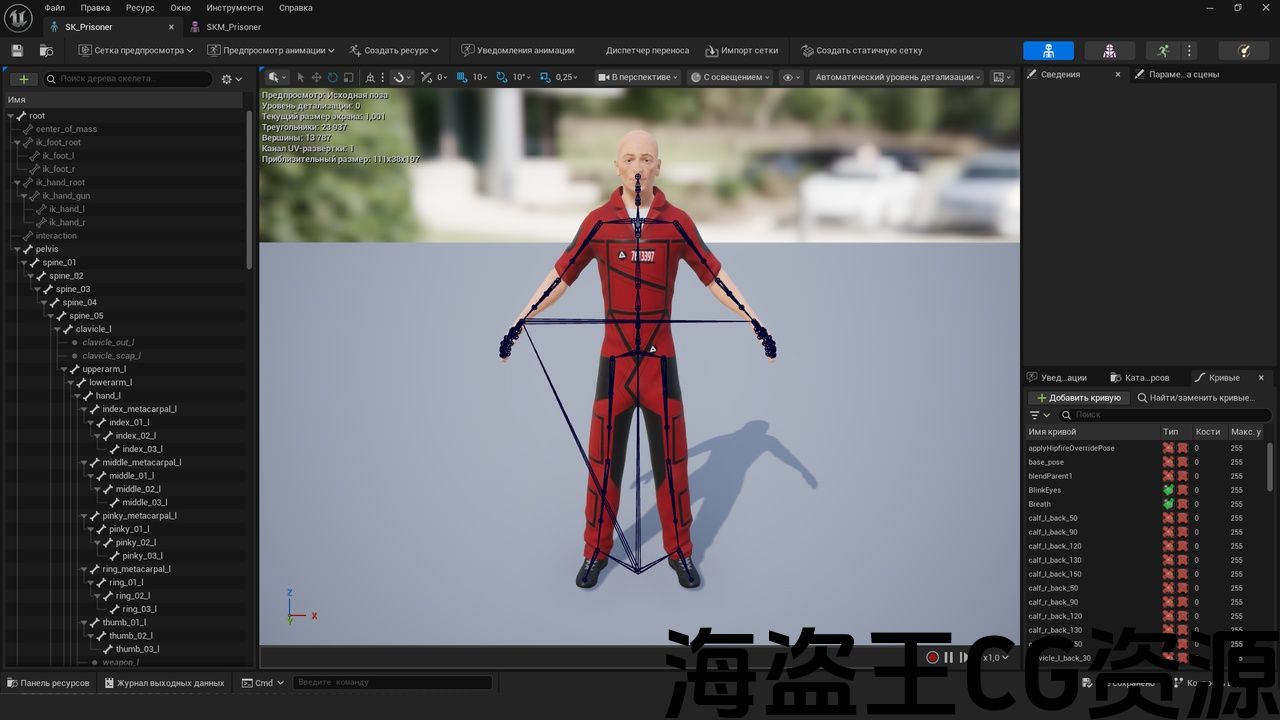
Task: Click the Save asset icon
Action: click(x=17, y=50)
